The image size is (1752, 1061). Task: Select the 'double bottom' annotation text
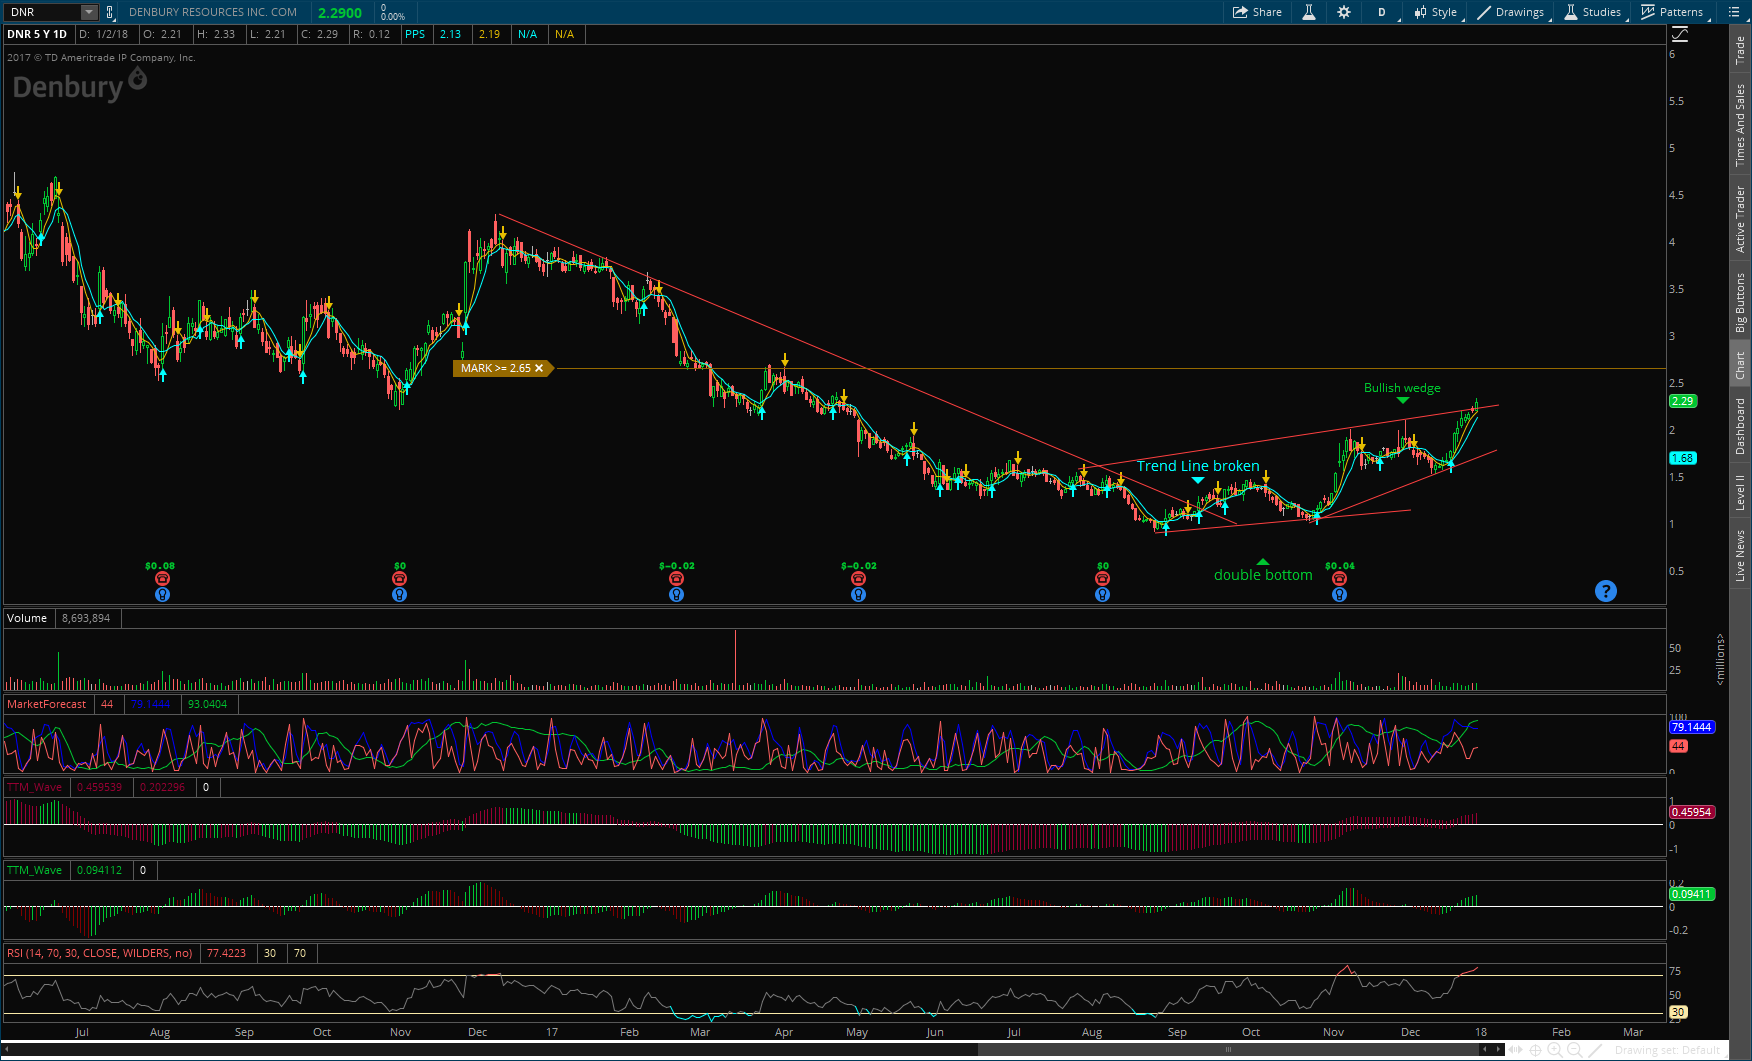tap(1263, 575)
